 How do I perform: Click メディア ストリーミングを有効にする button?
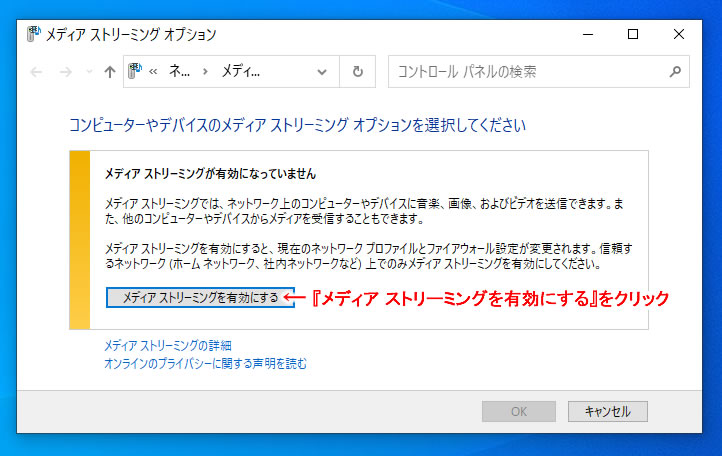[200, 298]
